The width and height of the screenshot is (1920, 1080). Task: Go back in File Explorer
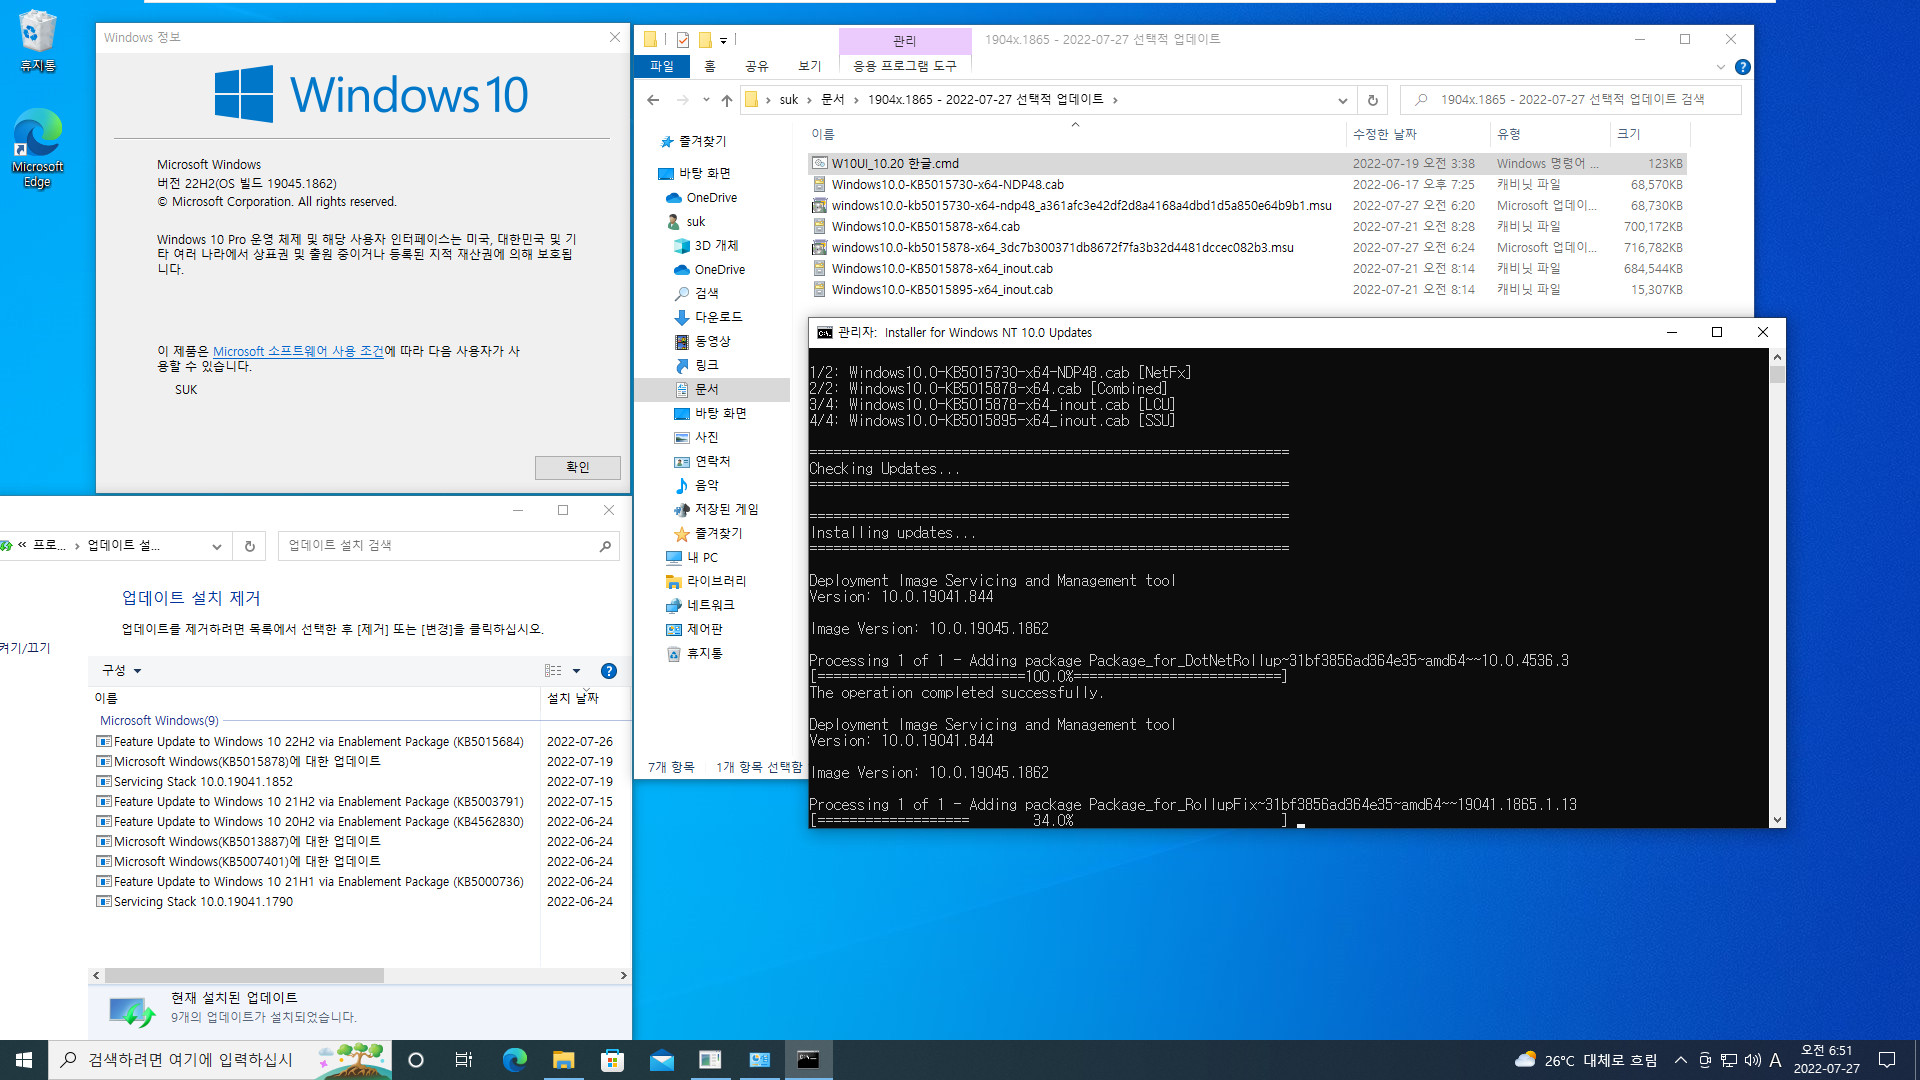(x=653, y=100)
